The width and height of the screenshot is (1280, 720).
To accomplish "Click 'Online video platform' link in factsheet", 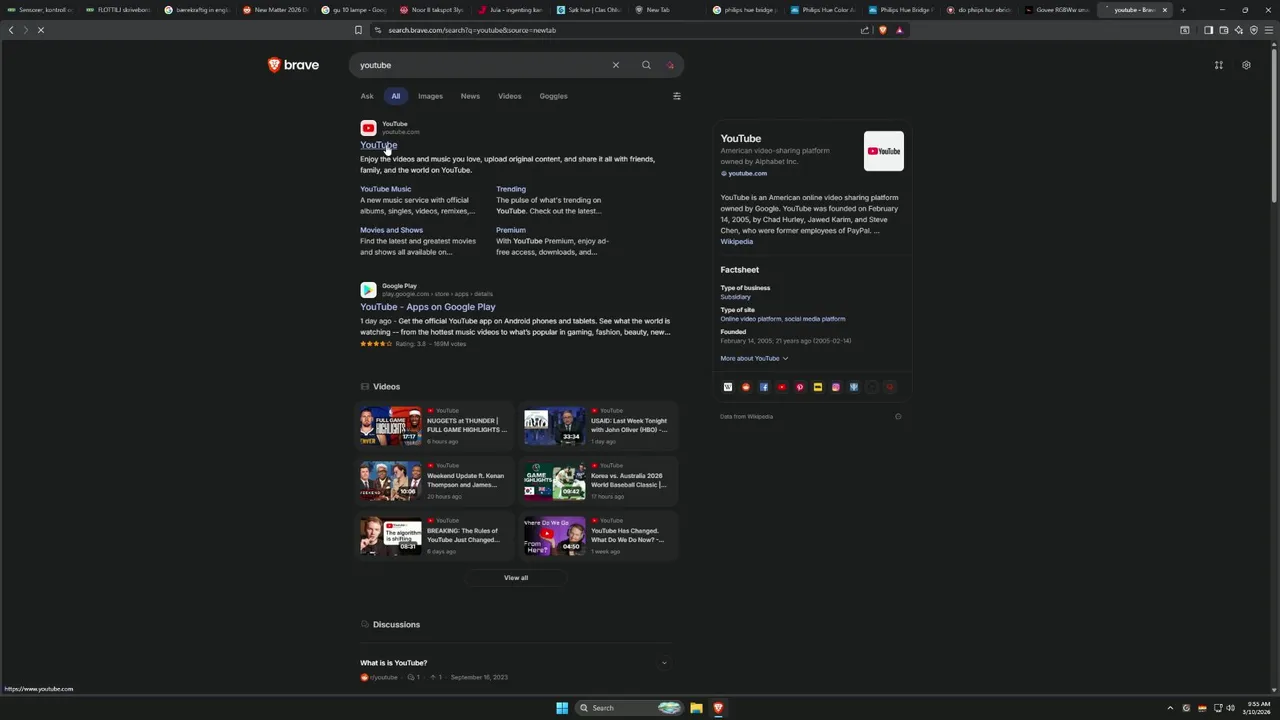I will (x=751, y=319).
